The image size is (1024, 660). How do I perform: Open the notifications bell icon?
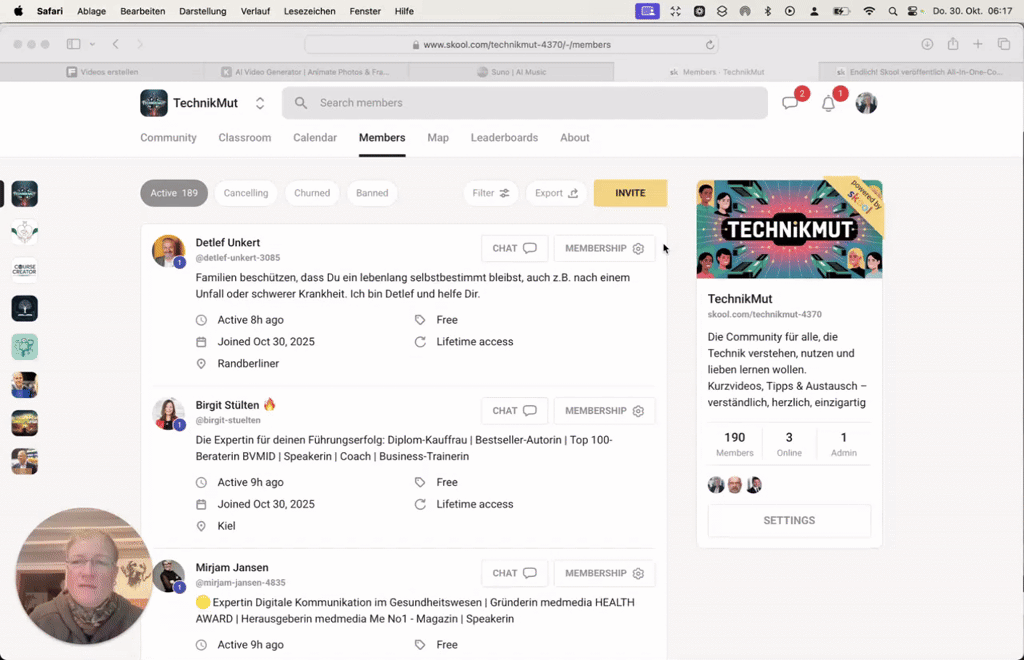tap(828, 103)
